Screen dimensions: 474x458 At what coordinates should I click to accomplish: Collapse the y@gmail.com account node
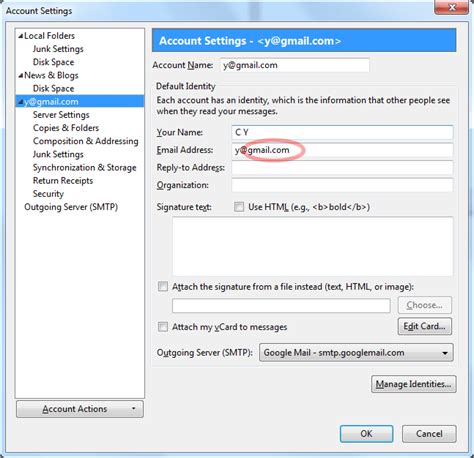coord(21,102)
